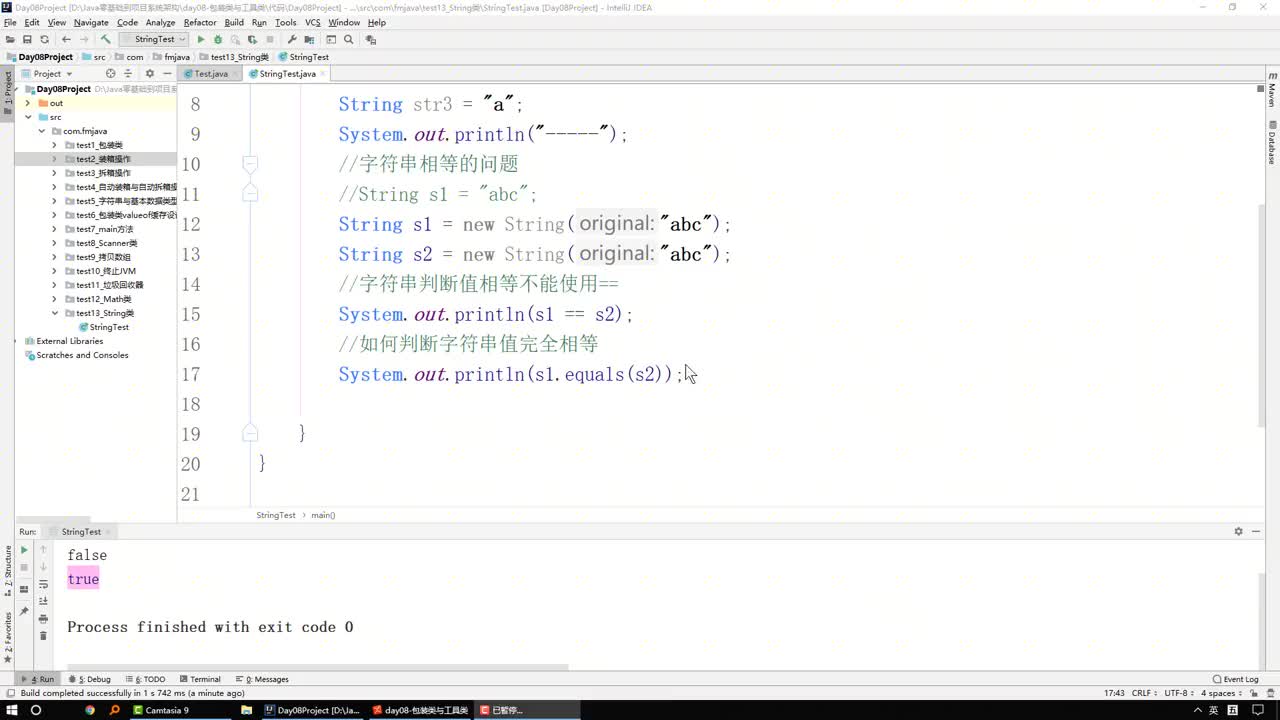Toggle soft-wrap in Run console

pyautogui.click(x=43, y=584)
